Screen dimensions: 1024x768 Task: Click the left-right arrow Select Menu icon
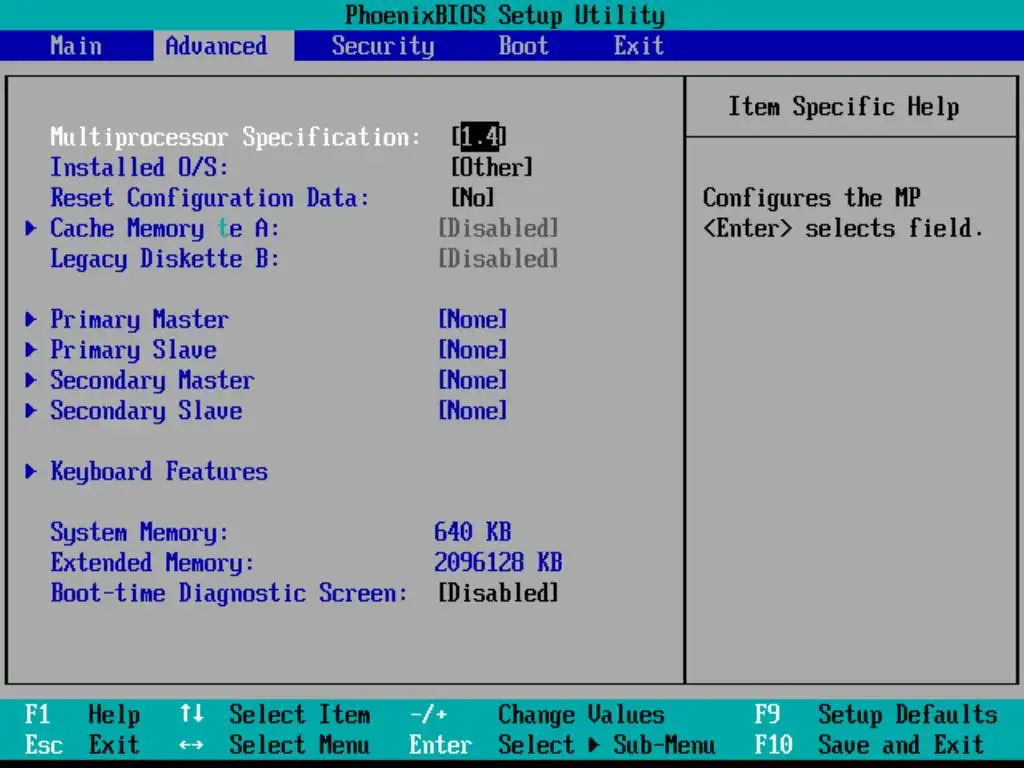click(191, 744)
